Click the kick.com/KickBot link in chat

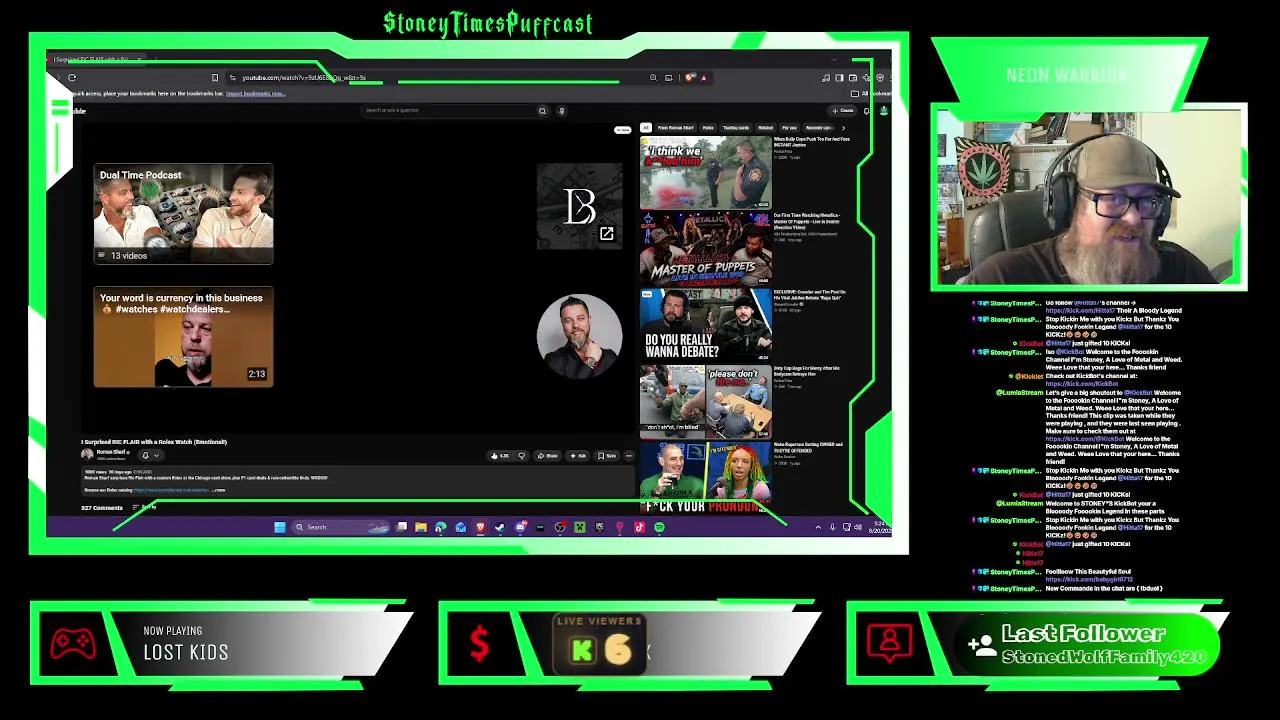(x=1082, y=384)
